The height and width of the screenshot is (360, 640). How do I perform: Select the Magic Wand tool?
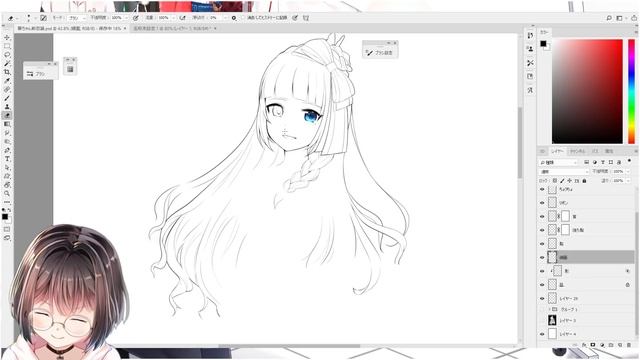click(7, 63)
